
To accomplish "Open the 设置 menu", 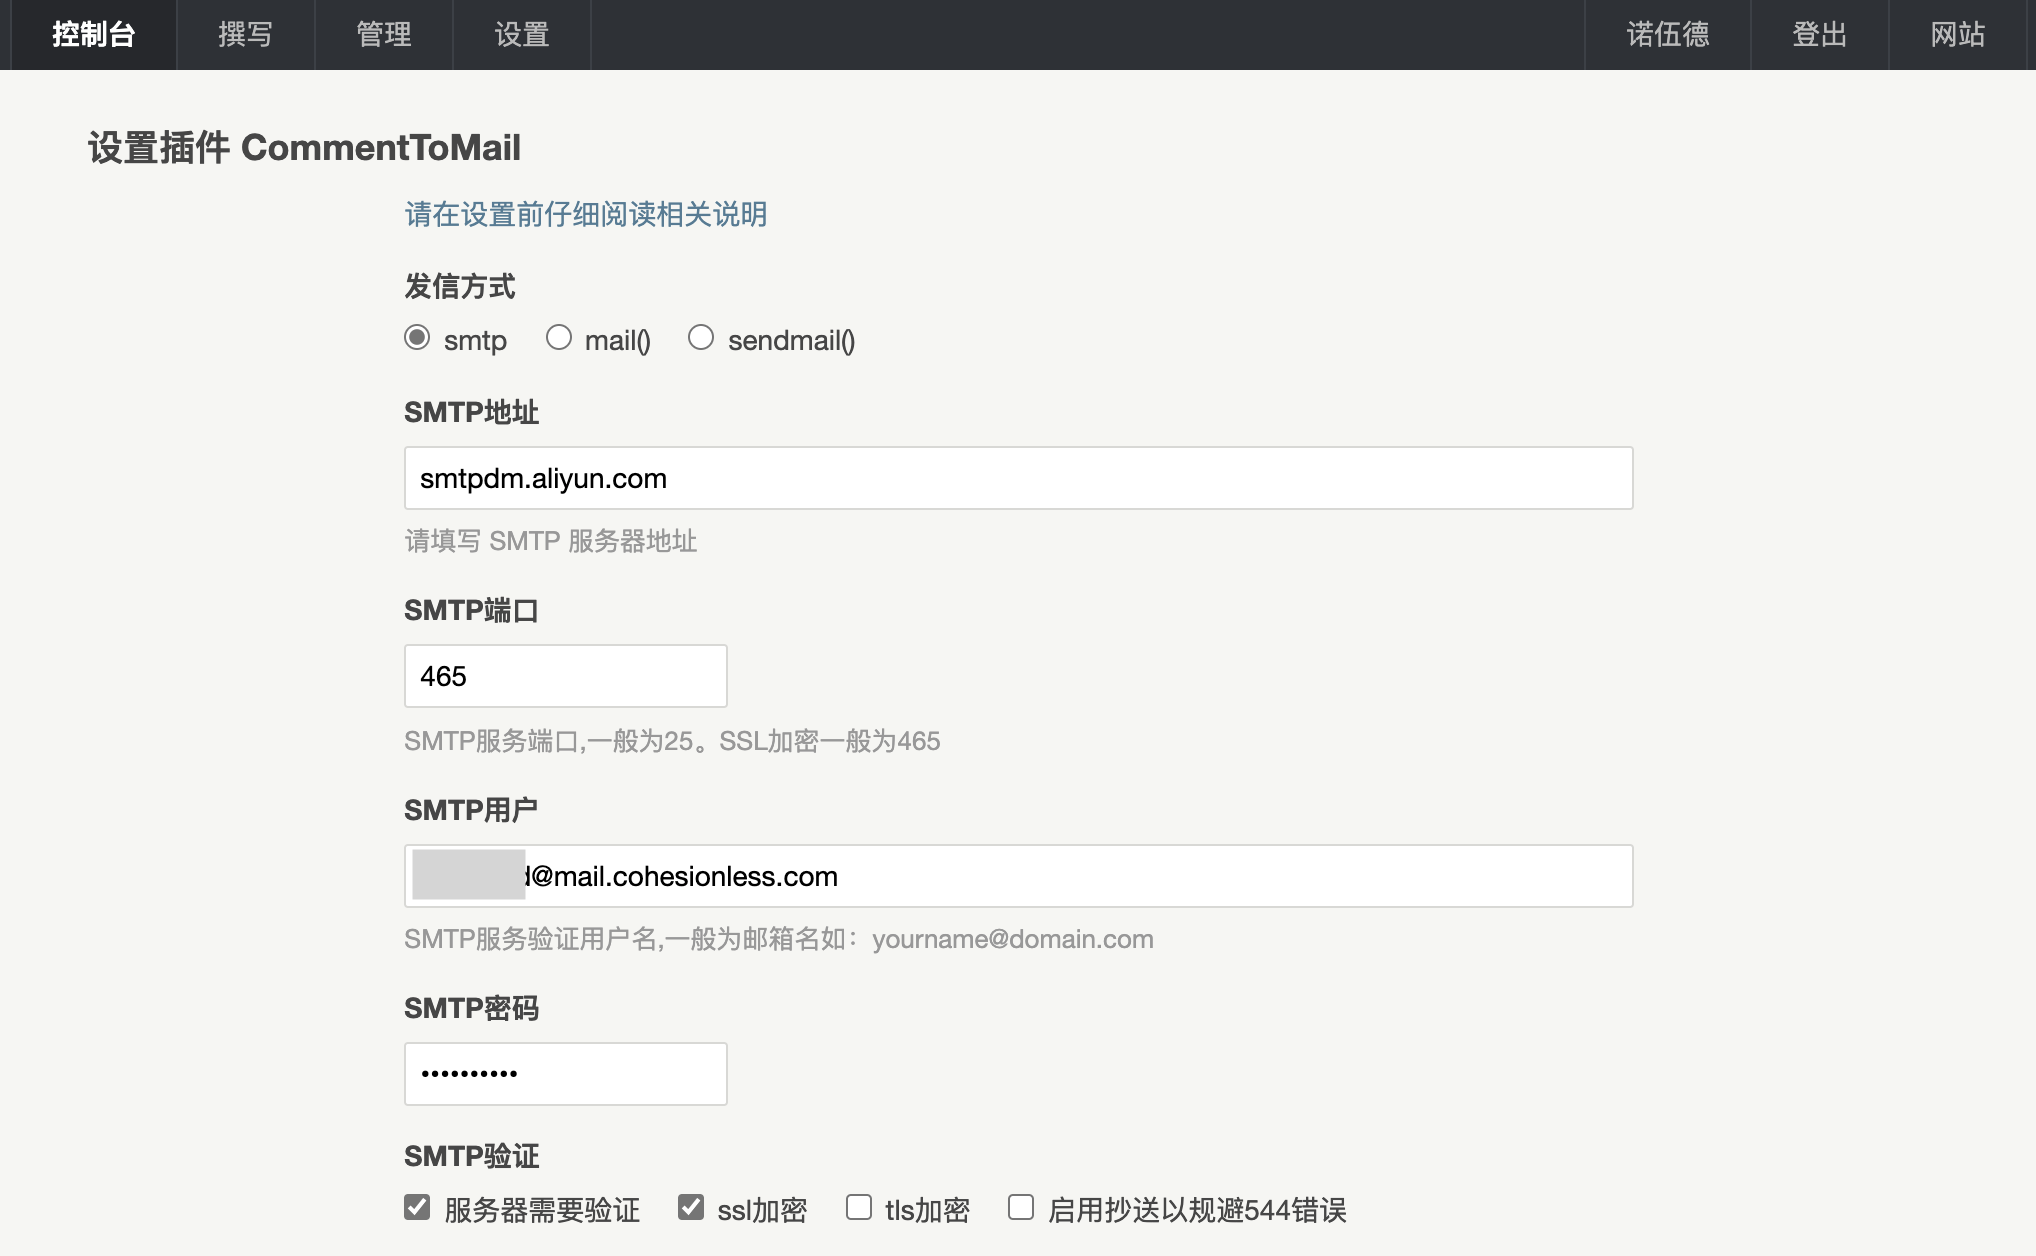I will [x=521, y=35].
